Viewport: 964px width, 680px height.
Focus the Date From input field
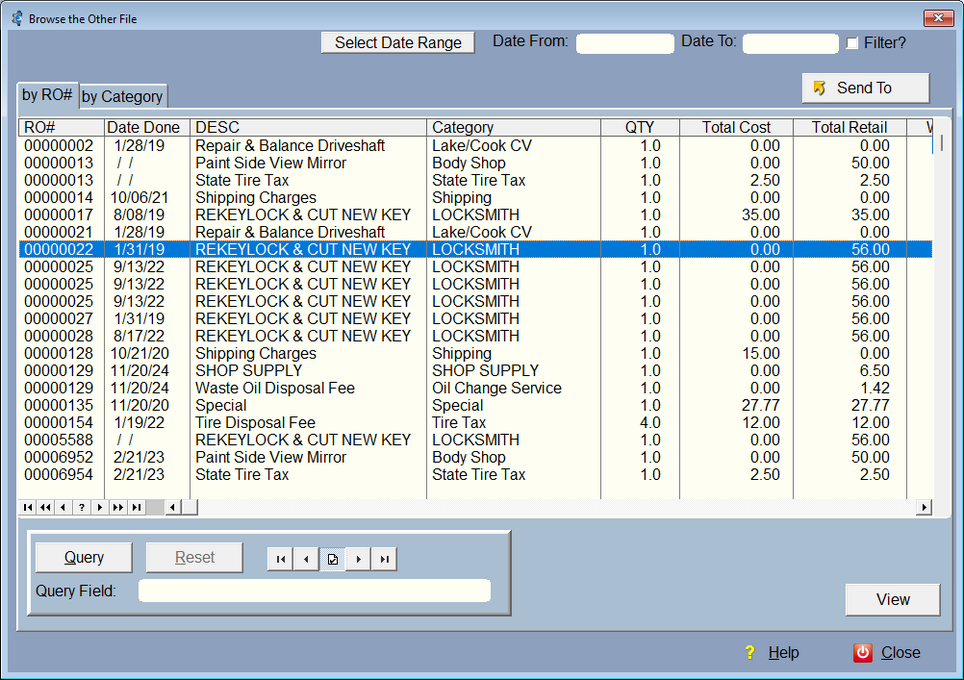pyautogui.click(x=625, y=44)
